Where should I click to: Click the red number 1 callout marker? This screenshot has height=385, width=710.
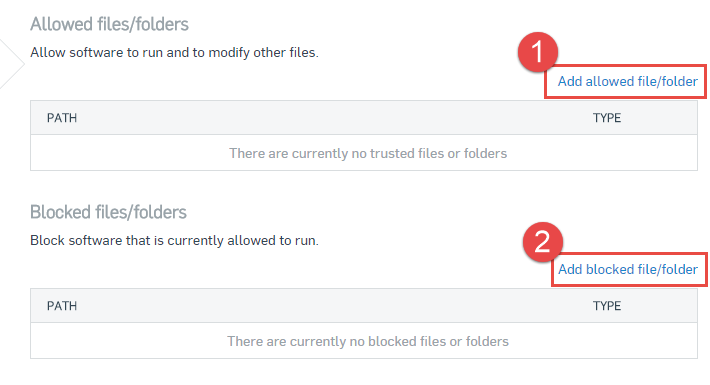tap(537, 52)
